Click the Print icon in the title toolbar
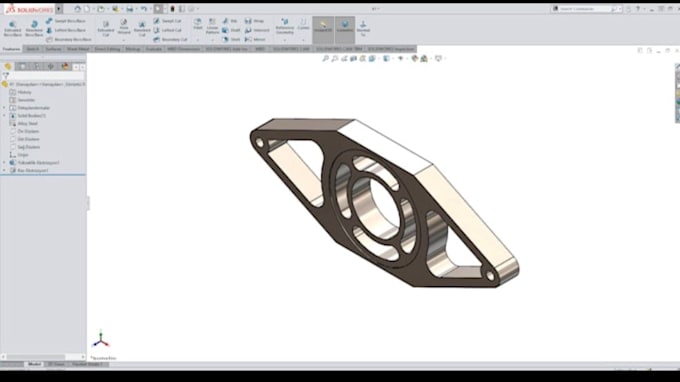Viewport: 680px width, 382px height. (129, 9)
